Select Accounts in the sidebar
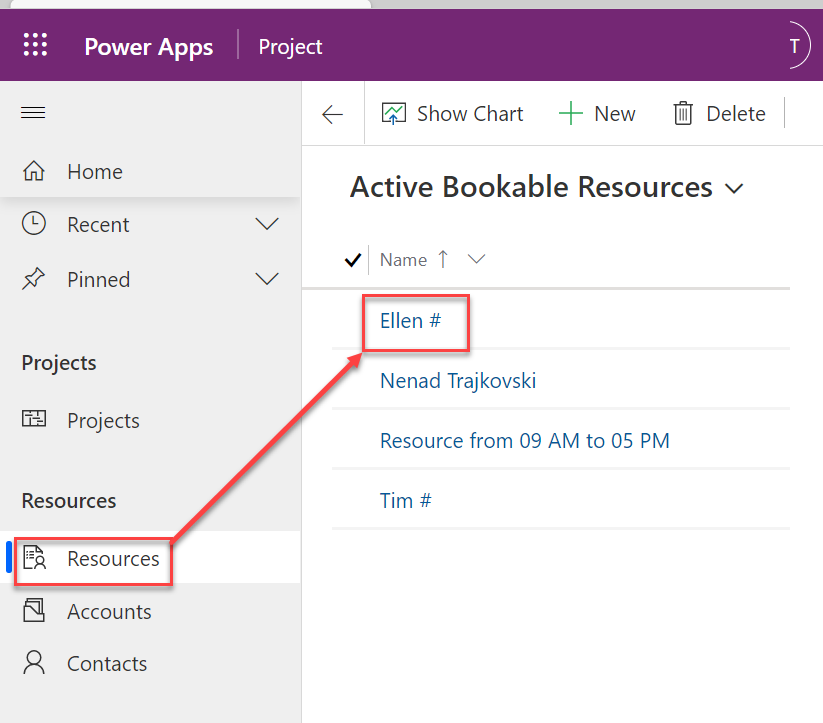The width and height of the screenshot is (823, 723). (108, 612)
